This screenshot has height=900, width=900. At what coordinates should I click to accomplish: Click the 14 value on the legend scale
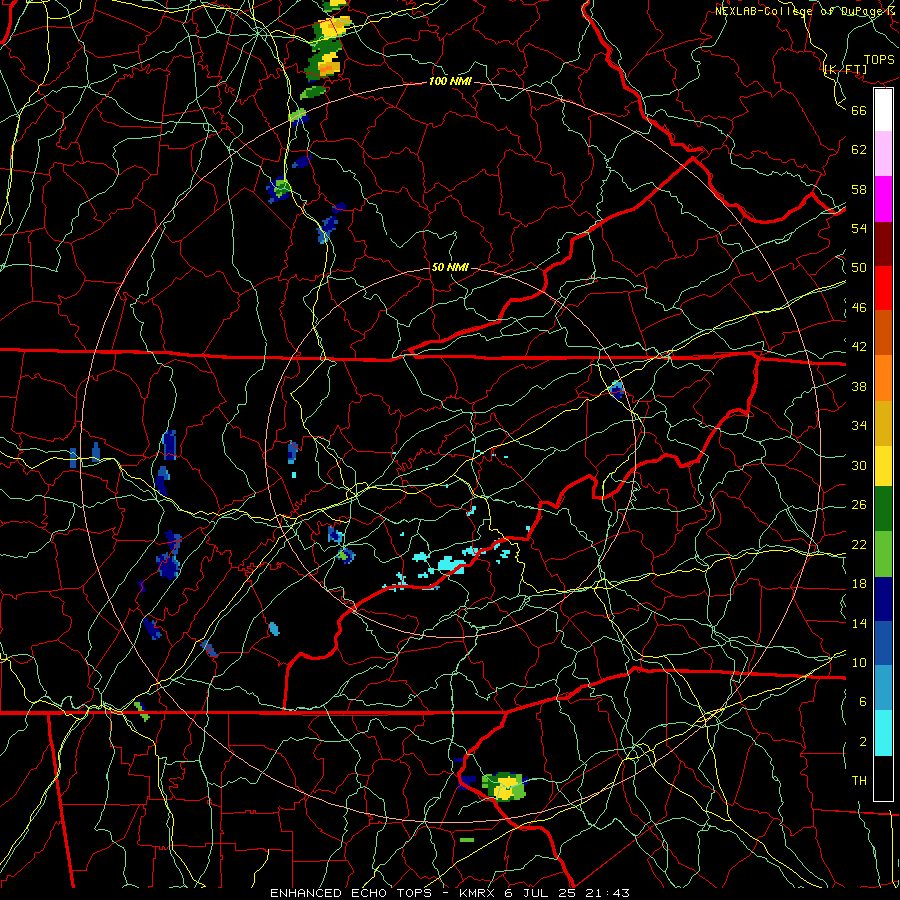(x=859, y=623)
